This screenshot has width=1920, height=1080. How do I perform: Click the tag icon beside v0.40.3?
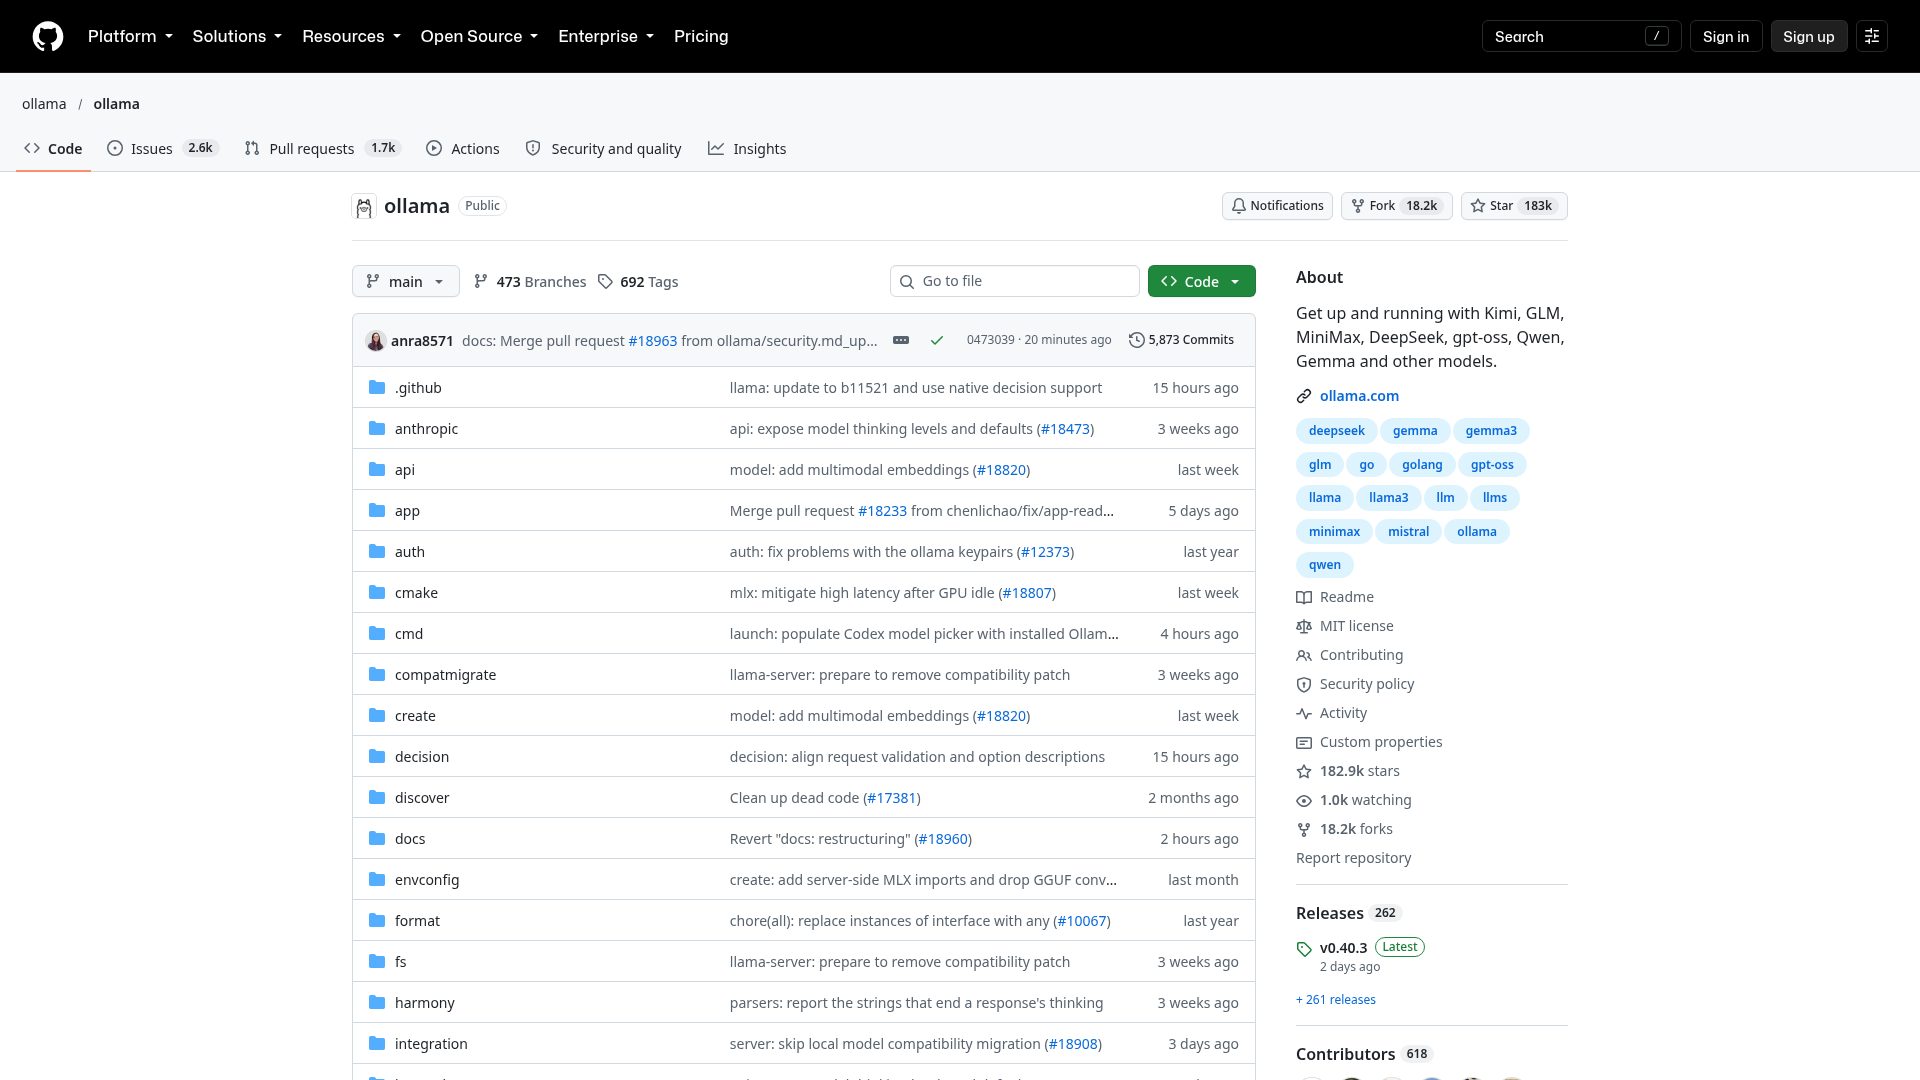pos(1304,949)
